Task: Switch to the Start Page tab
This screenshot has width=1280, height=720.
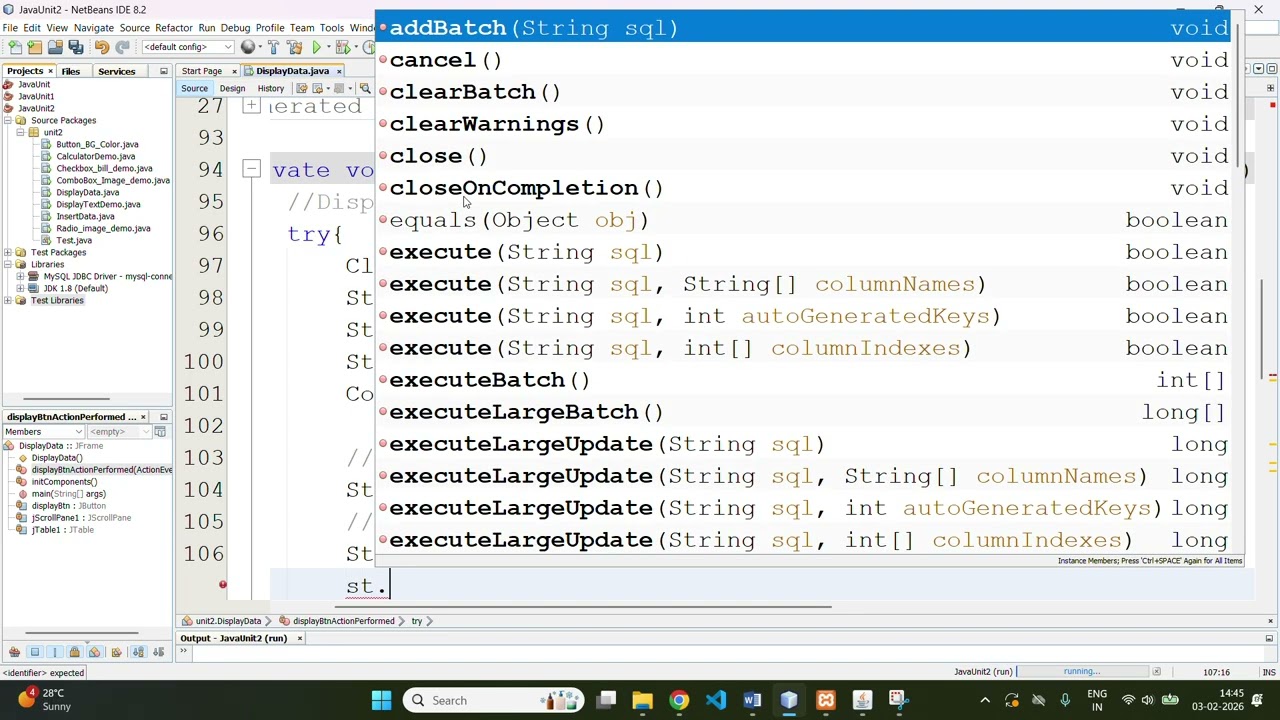Action: (x=202, y=71)
